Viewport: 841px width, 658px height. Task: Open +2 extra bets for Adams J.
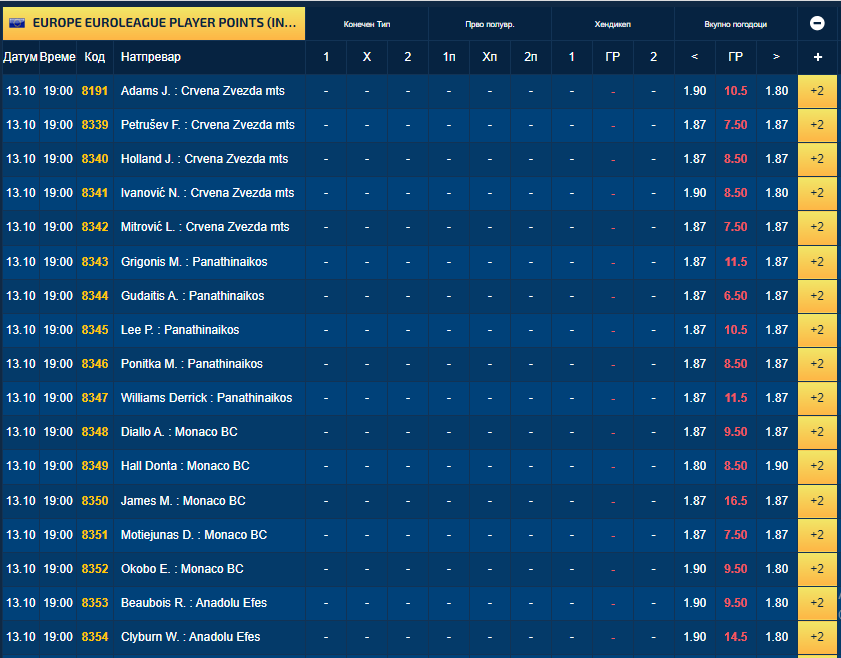pyautogui.click(x=817, y=91)
